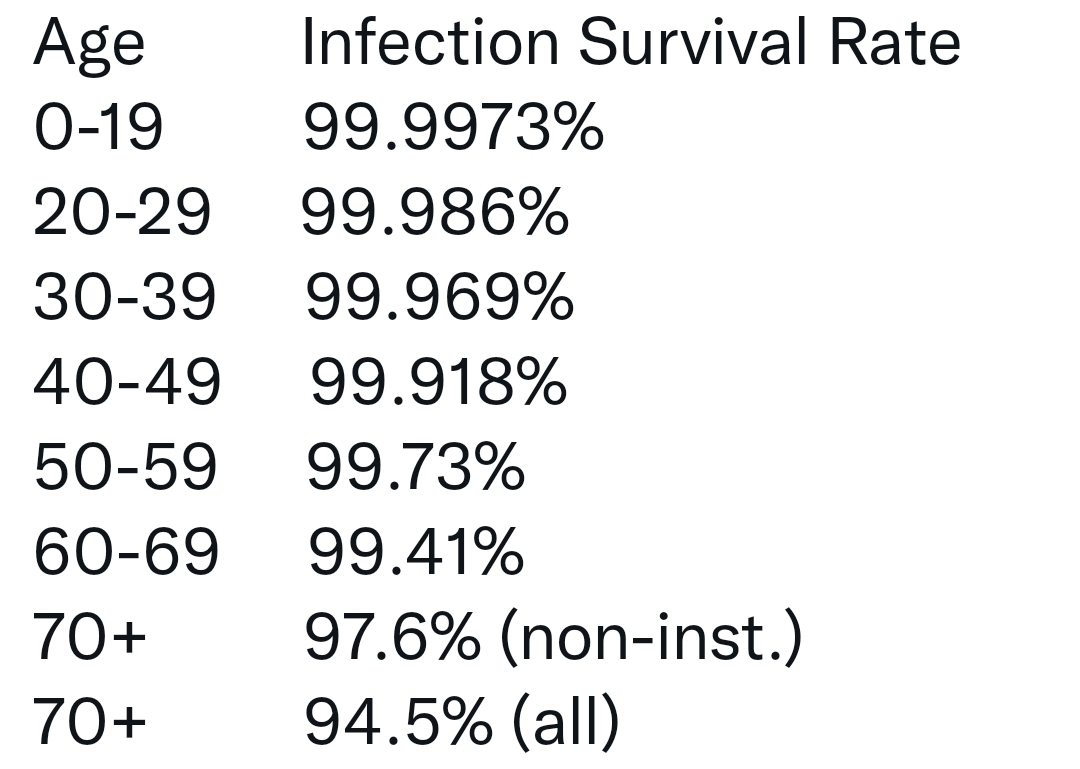Click the "(non-inst.)" annotation text

pos(649,638)
